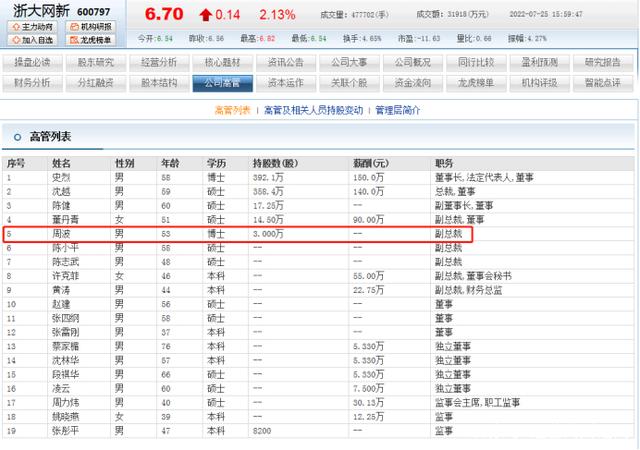
Task: Click the salary value 30.13万
Action: 368,403
